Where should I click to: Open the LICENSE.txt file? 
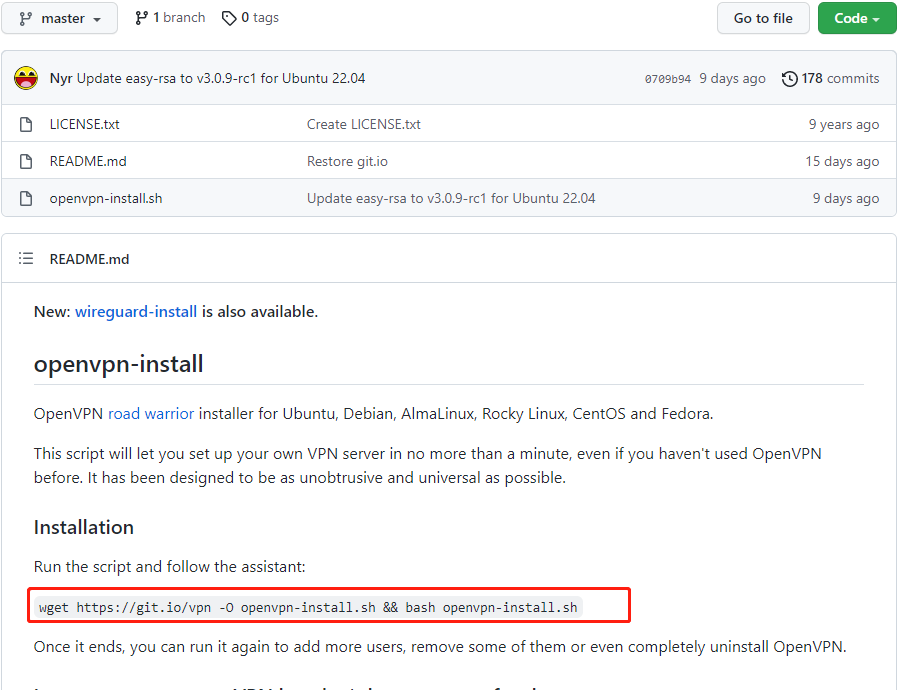[x=84, y=125]
